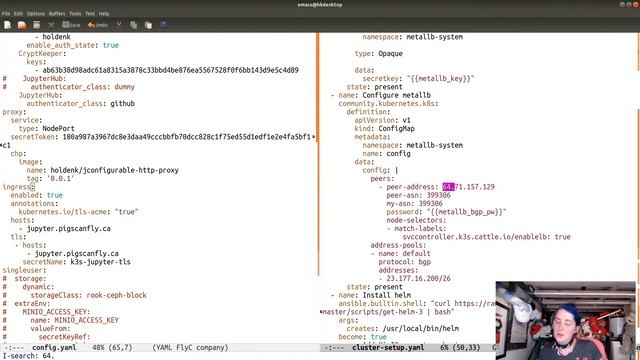The height and width of the screenshot is (360, 640).
Task: Click the (YAML FlyC company) mode indicator
Action: [190, 348]
